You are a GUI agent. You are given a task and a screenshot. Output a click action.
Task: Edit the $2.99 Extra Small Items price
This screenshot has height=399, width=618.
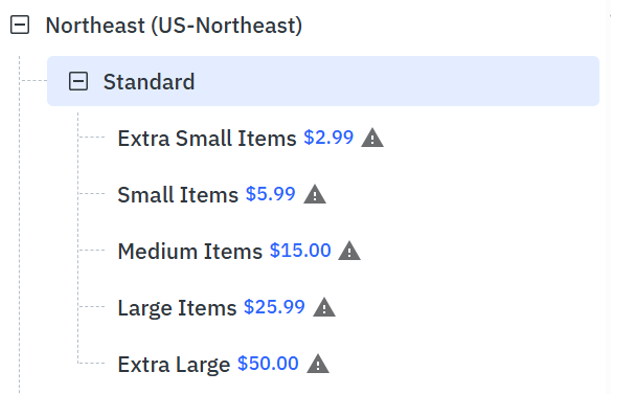[328, 138]
